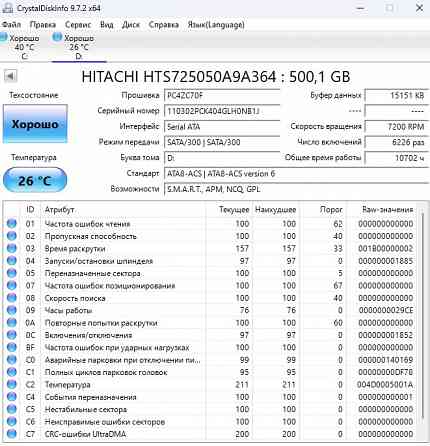The height and width of the screenshot is (446, 430).
Task: Click status icon for row C7 CRC-ошибки UltraDMA
Action: 12,434
